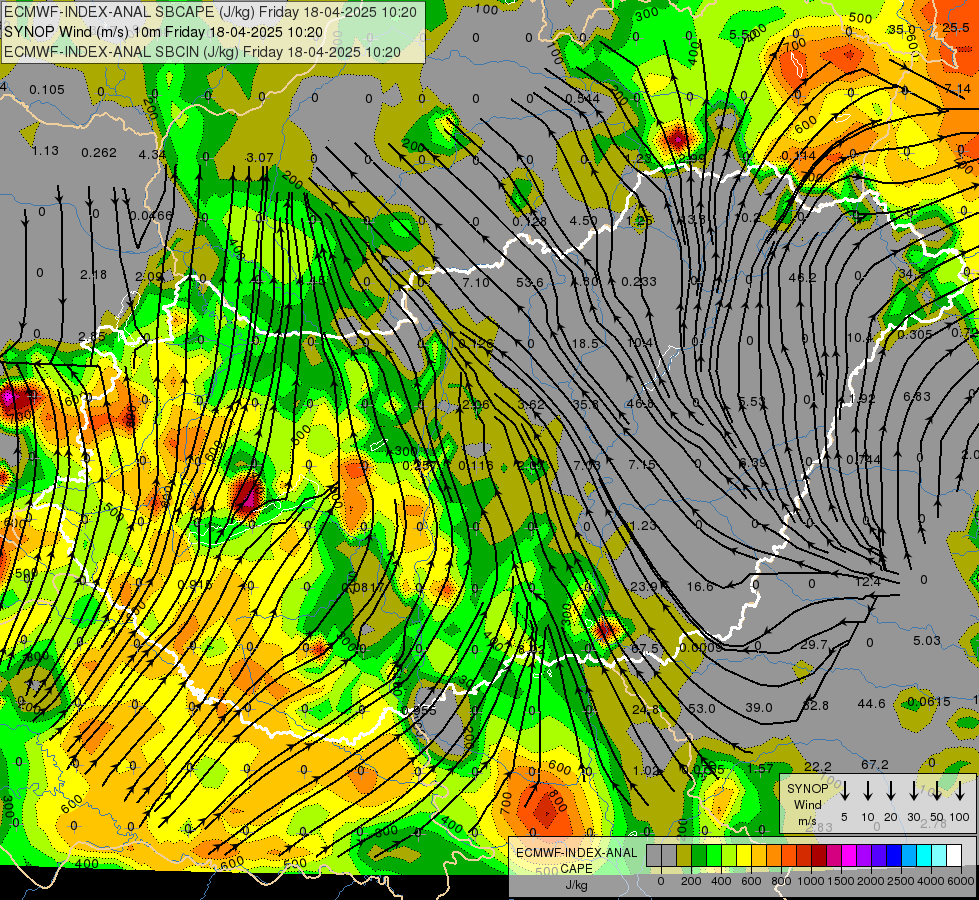Click the '46.2' value on the map
Screen dimensions: 979x900
(x=802, y=277)
